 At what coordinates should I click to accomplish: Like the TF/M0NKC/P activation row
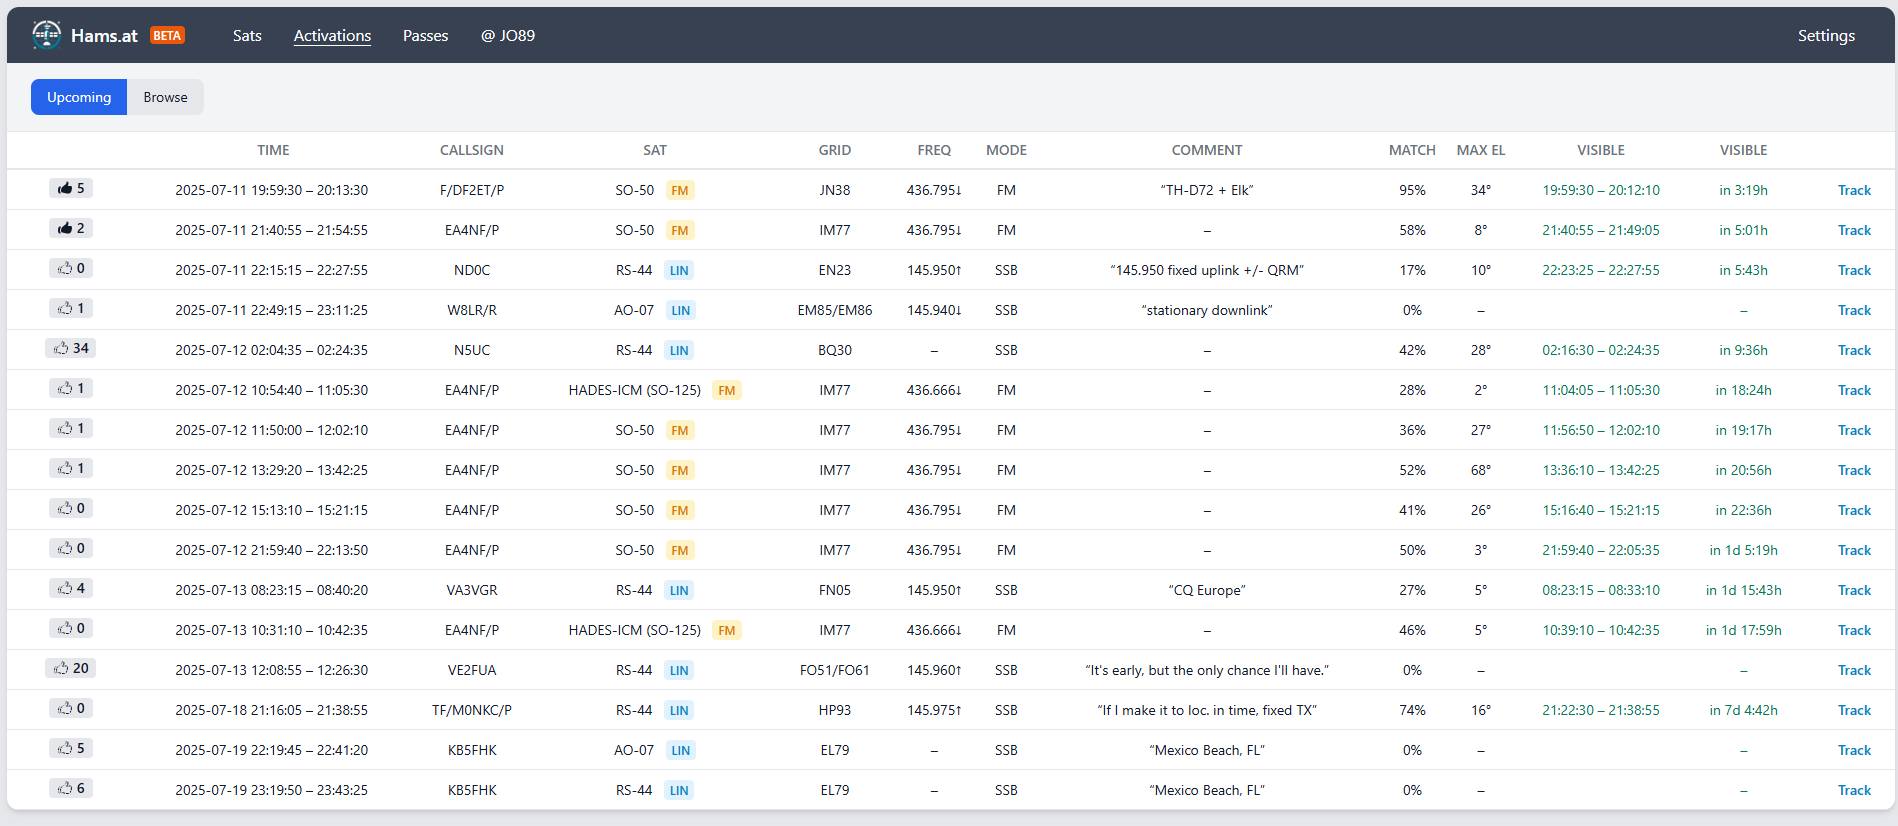pyautogui.click(x=71, y=709)
